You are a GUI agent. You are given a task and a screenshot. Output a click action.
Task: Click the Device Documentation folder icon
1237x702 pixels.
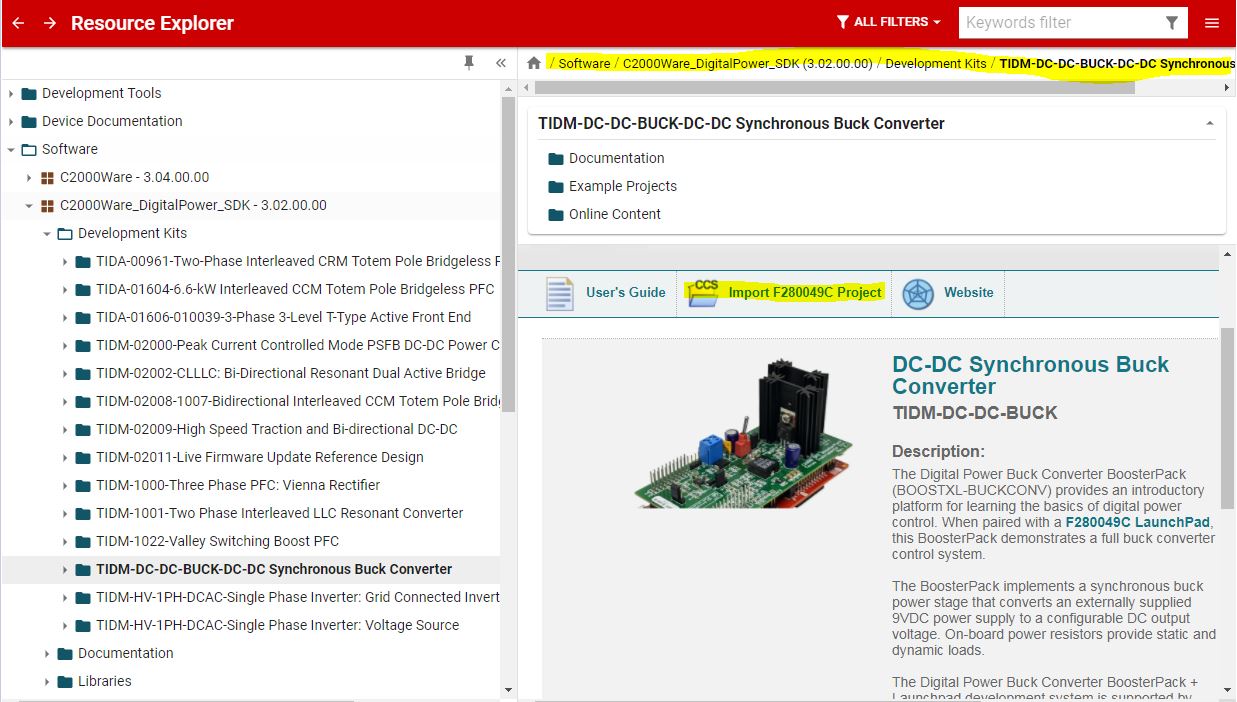(29, 121)
